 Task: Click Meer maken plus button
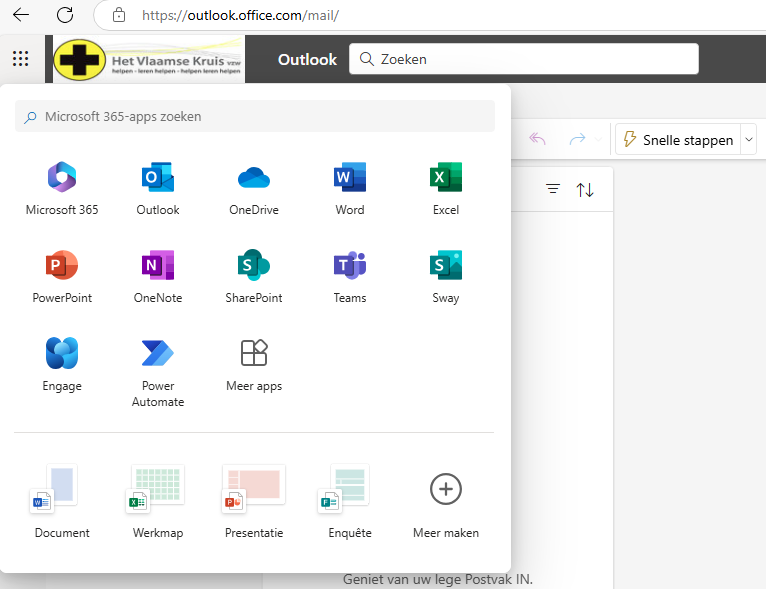point(446,489)
